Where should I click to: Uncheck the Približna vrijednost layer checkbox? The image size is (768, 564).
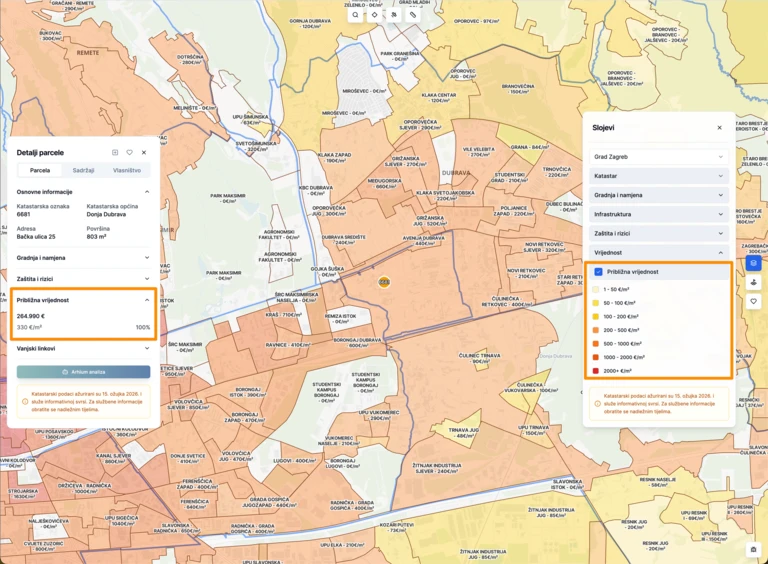[599, 272]
